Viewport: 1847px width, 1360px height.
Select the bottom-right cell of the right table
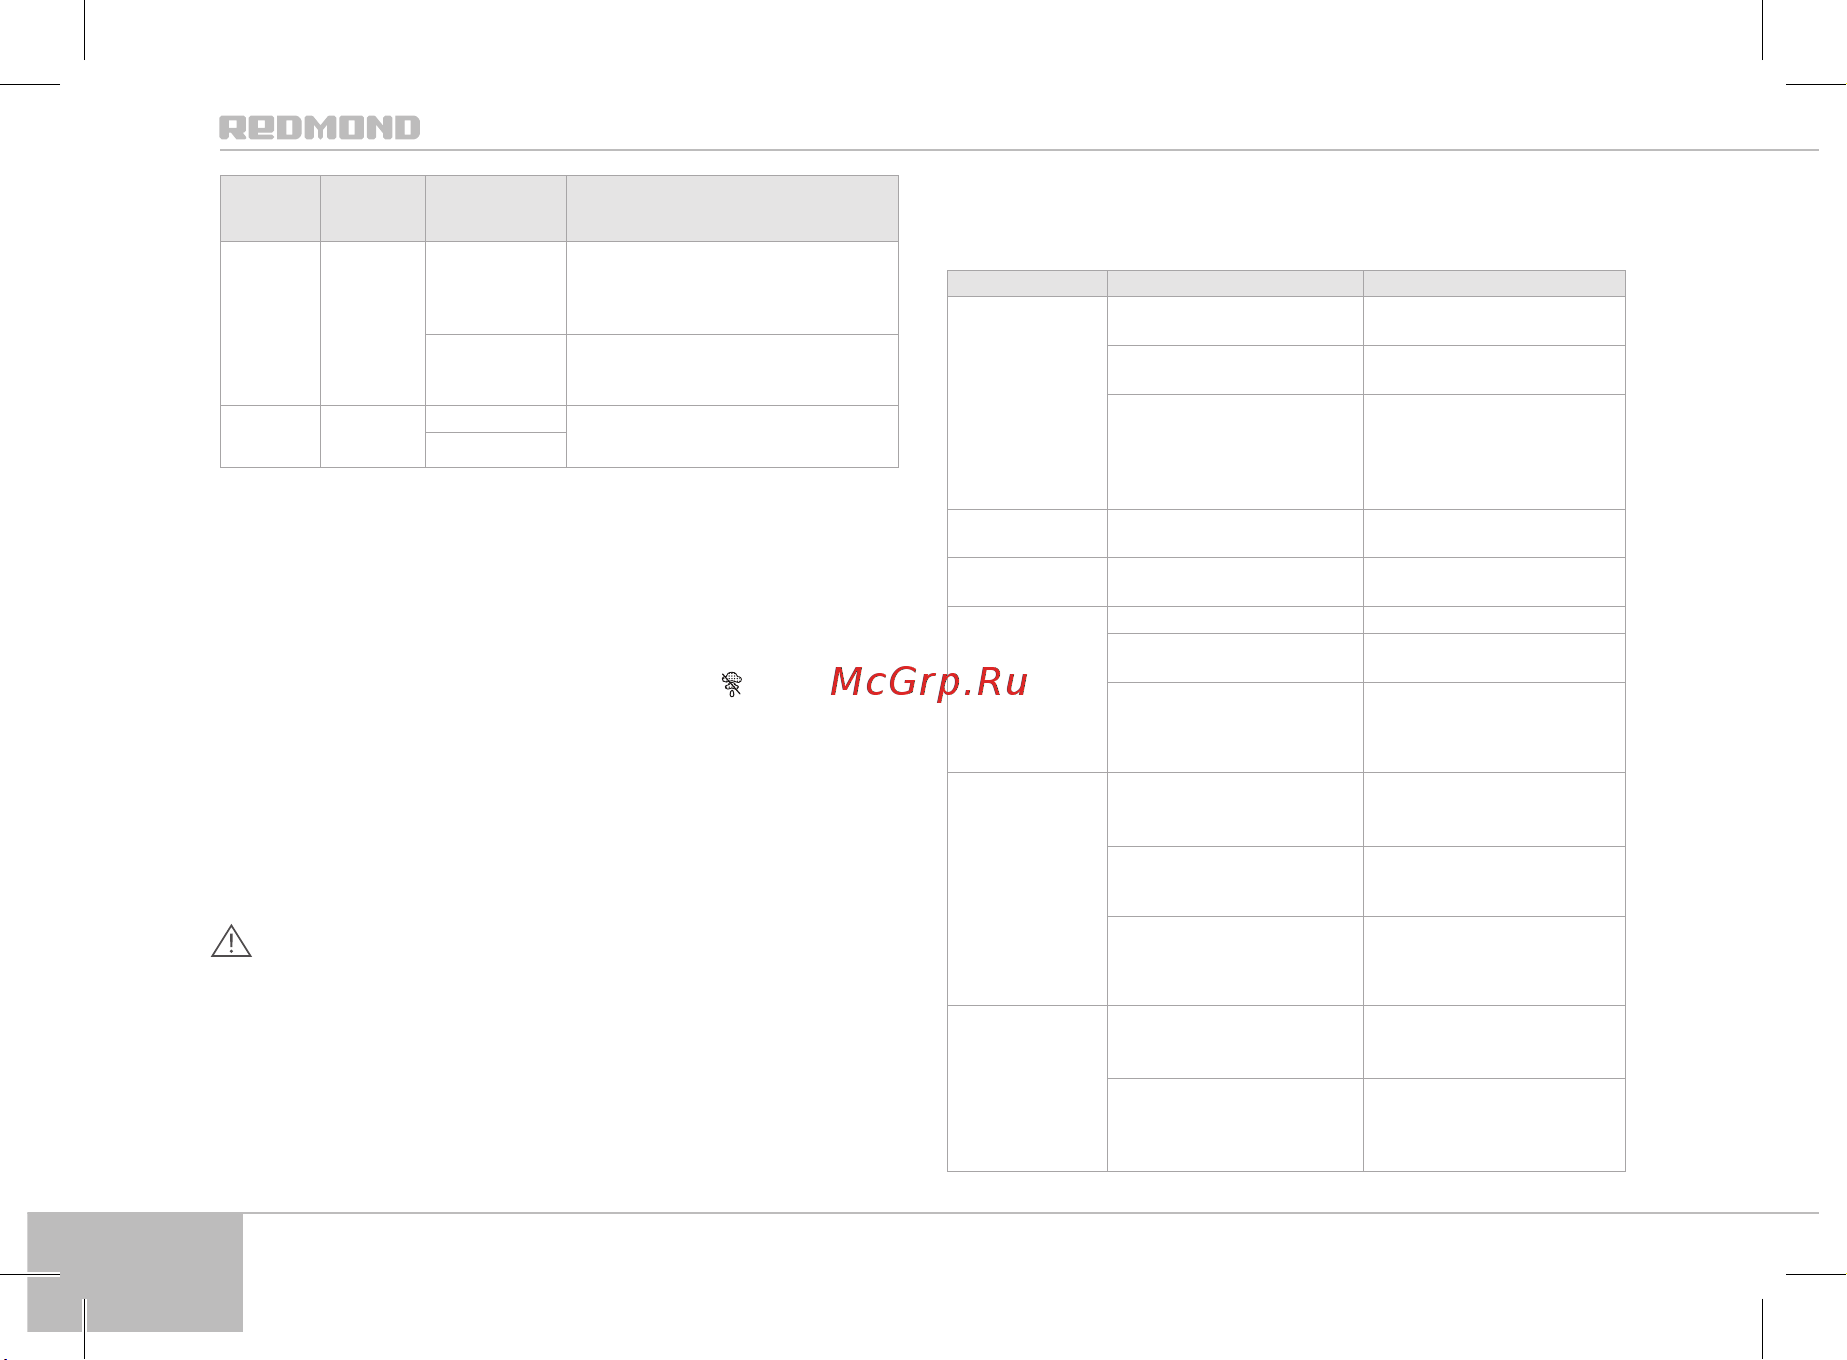(x=1494, y=1125)
